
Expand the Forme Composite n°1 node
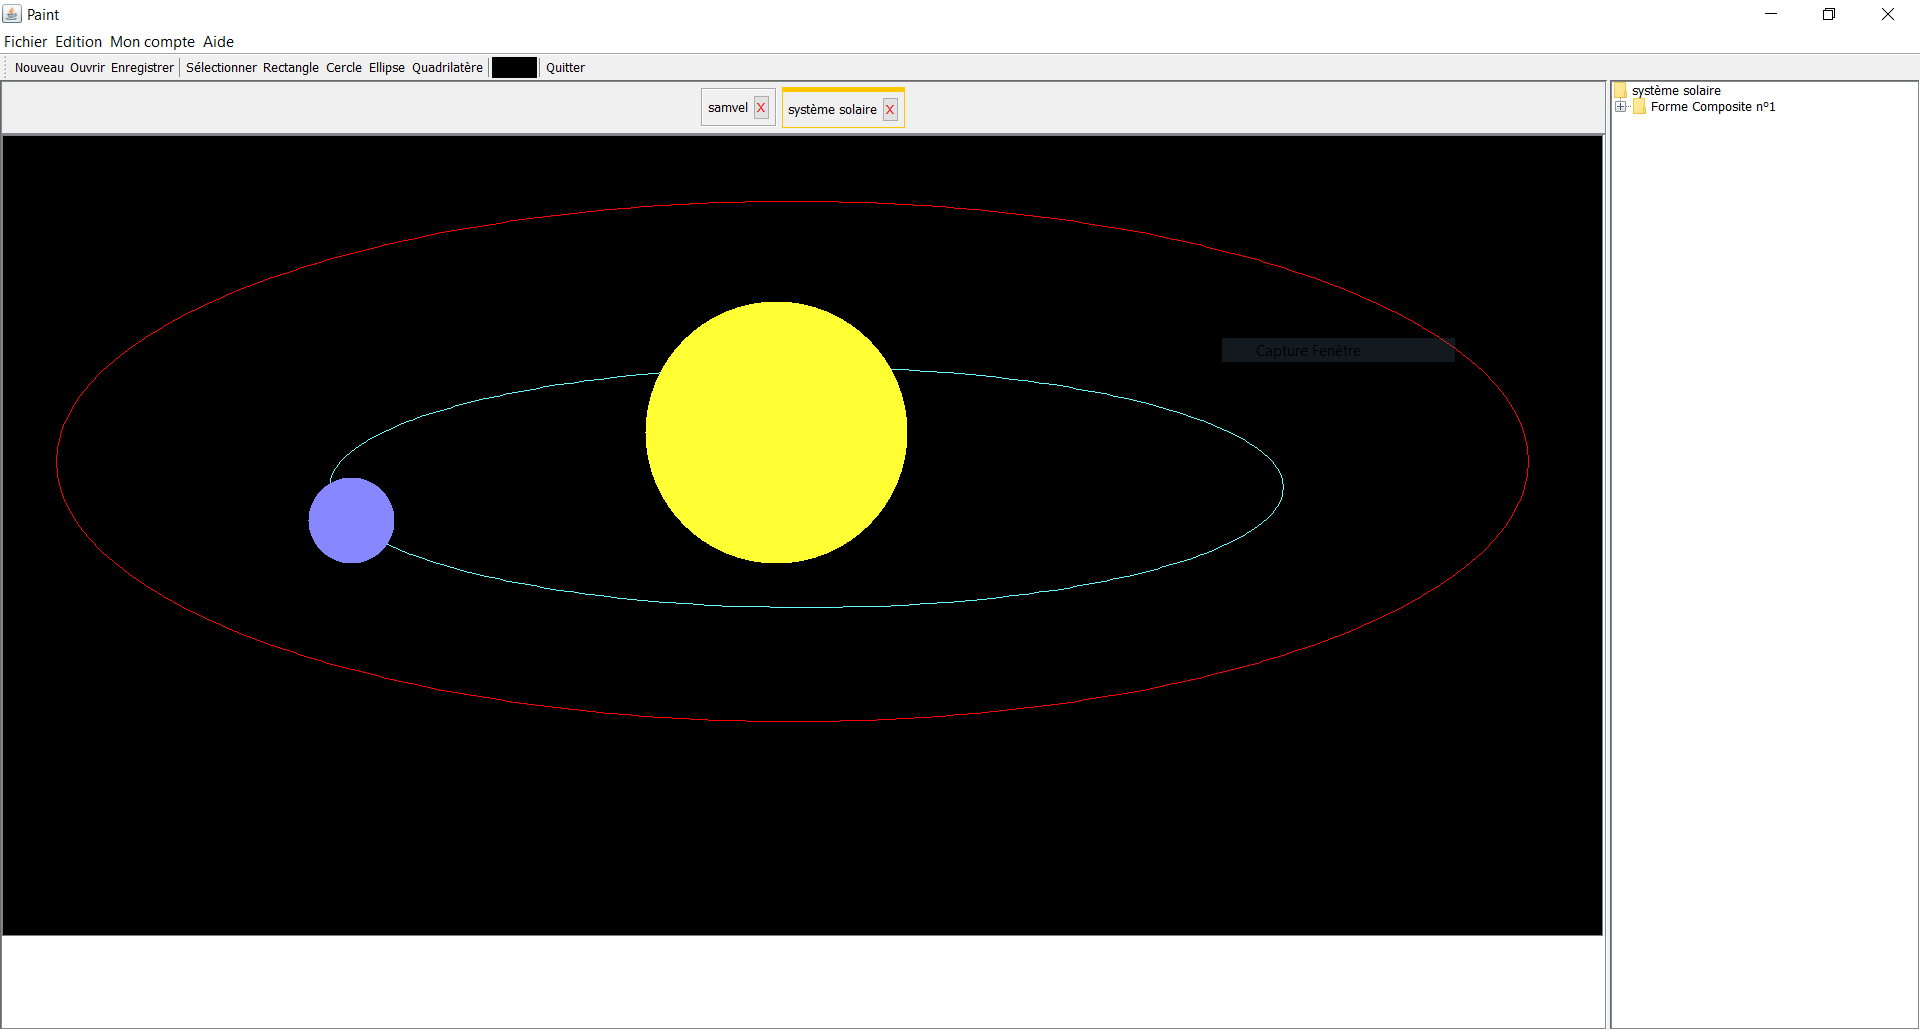pos(1621,107)
